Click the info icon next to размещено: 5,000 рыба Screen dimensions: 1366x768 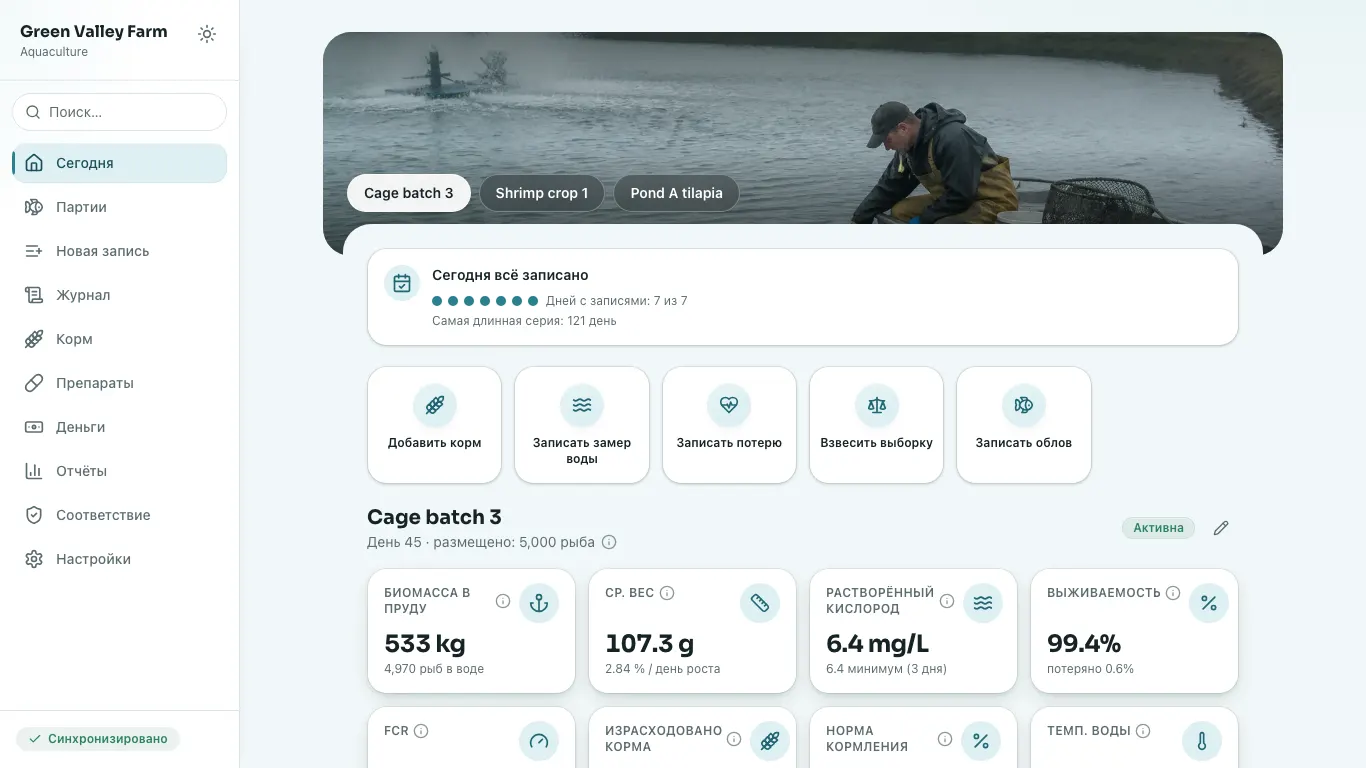(x=609, y=542)
